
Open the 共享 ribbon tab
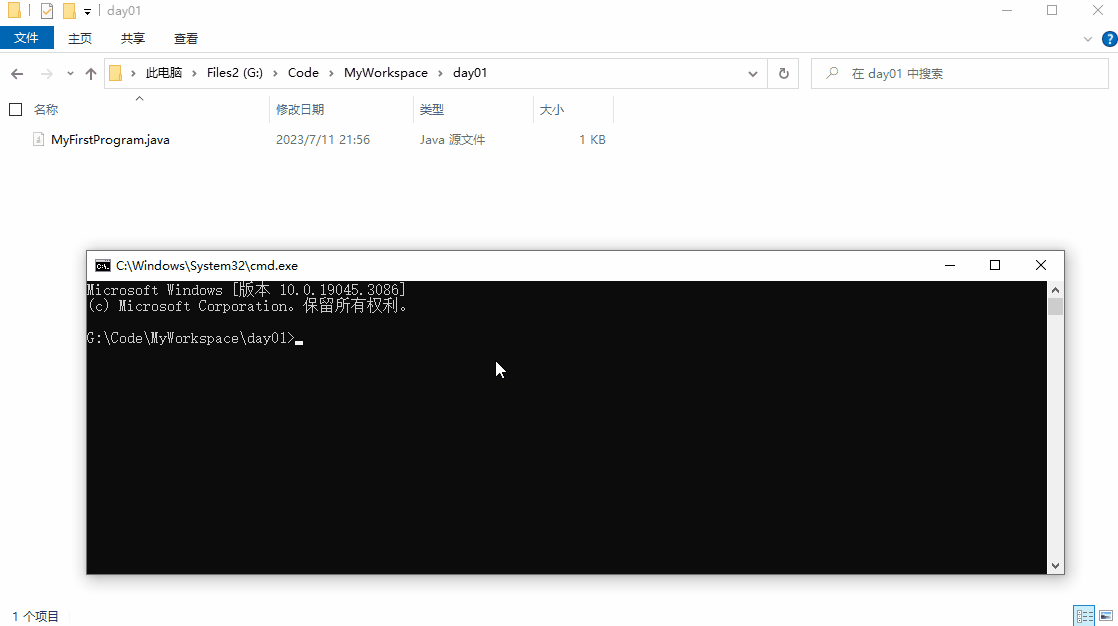pos(133,39)
